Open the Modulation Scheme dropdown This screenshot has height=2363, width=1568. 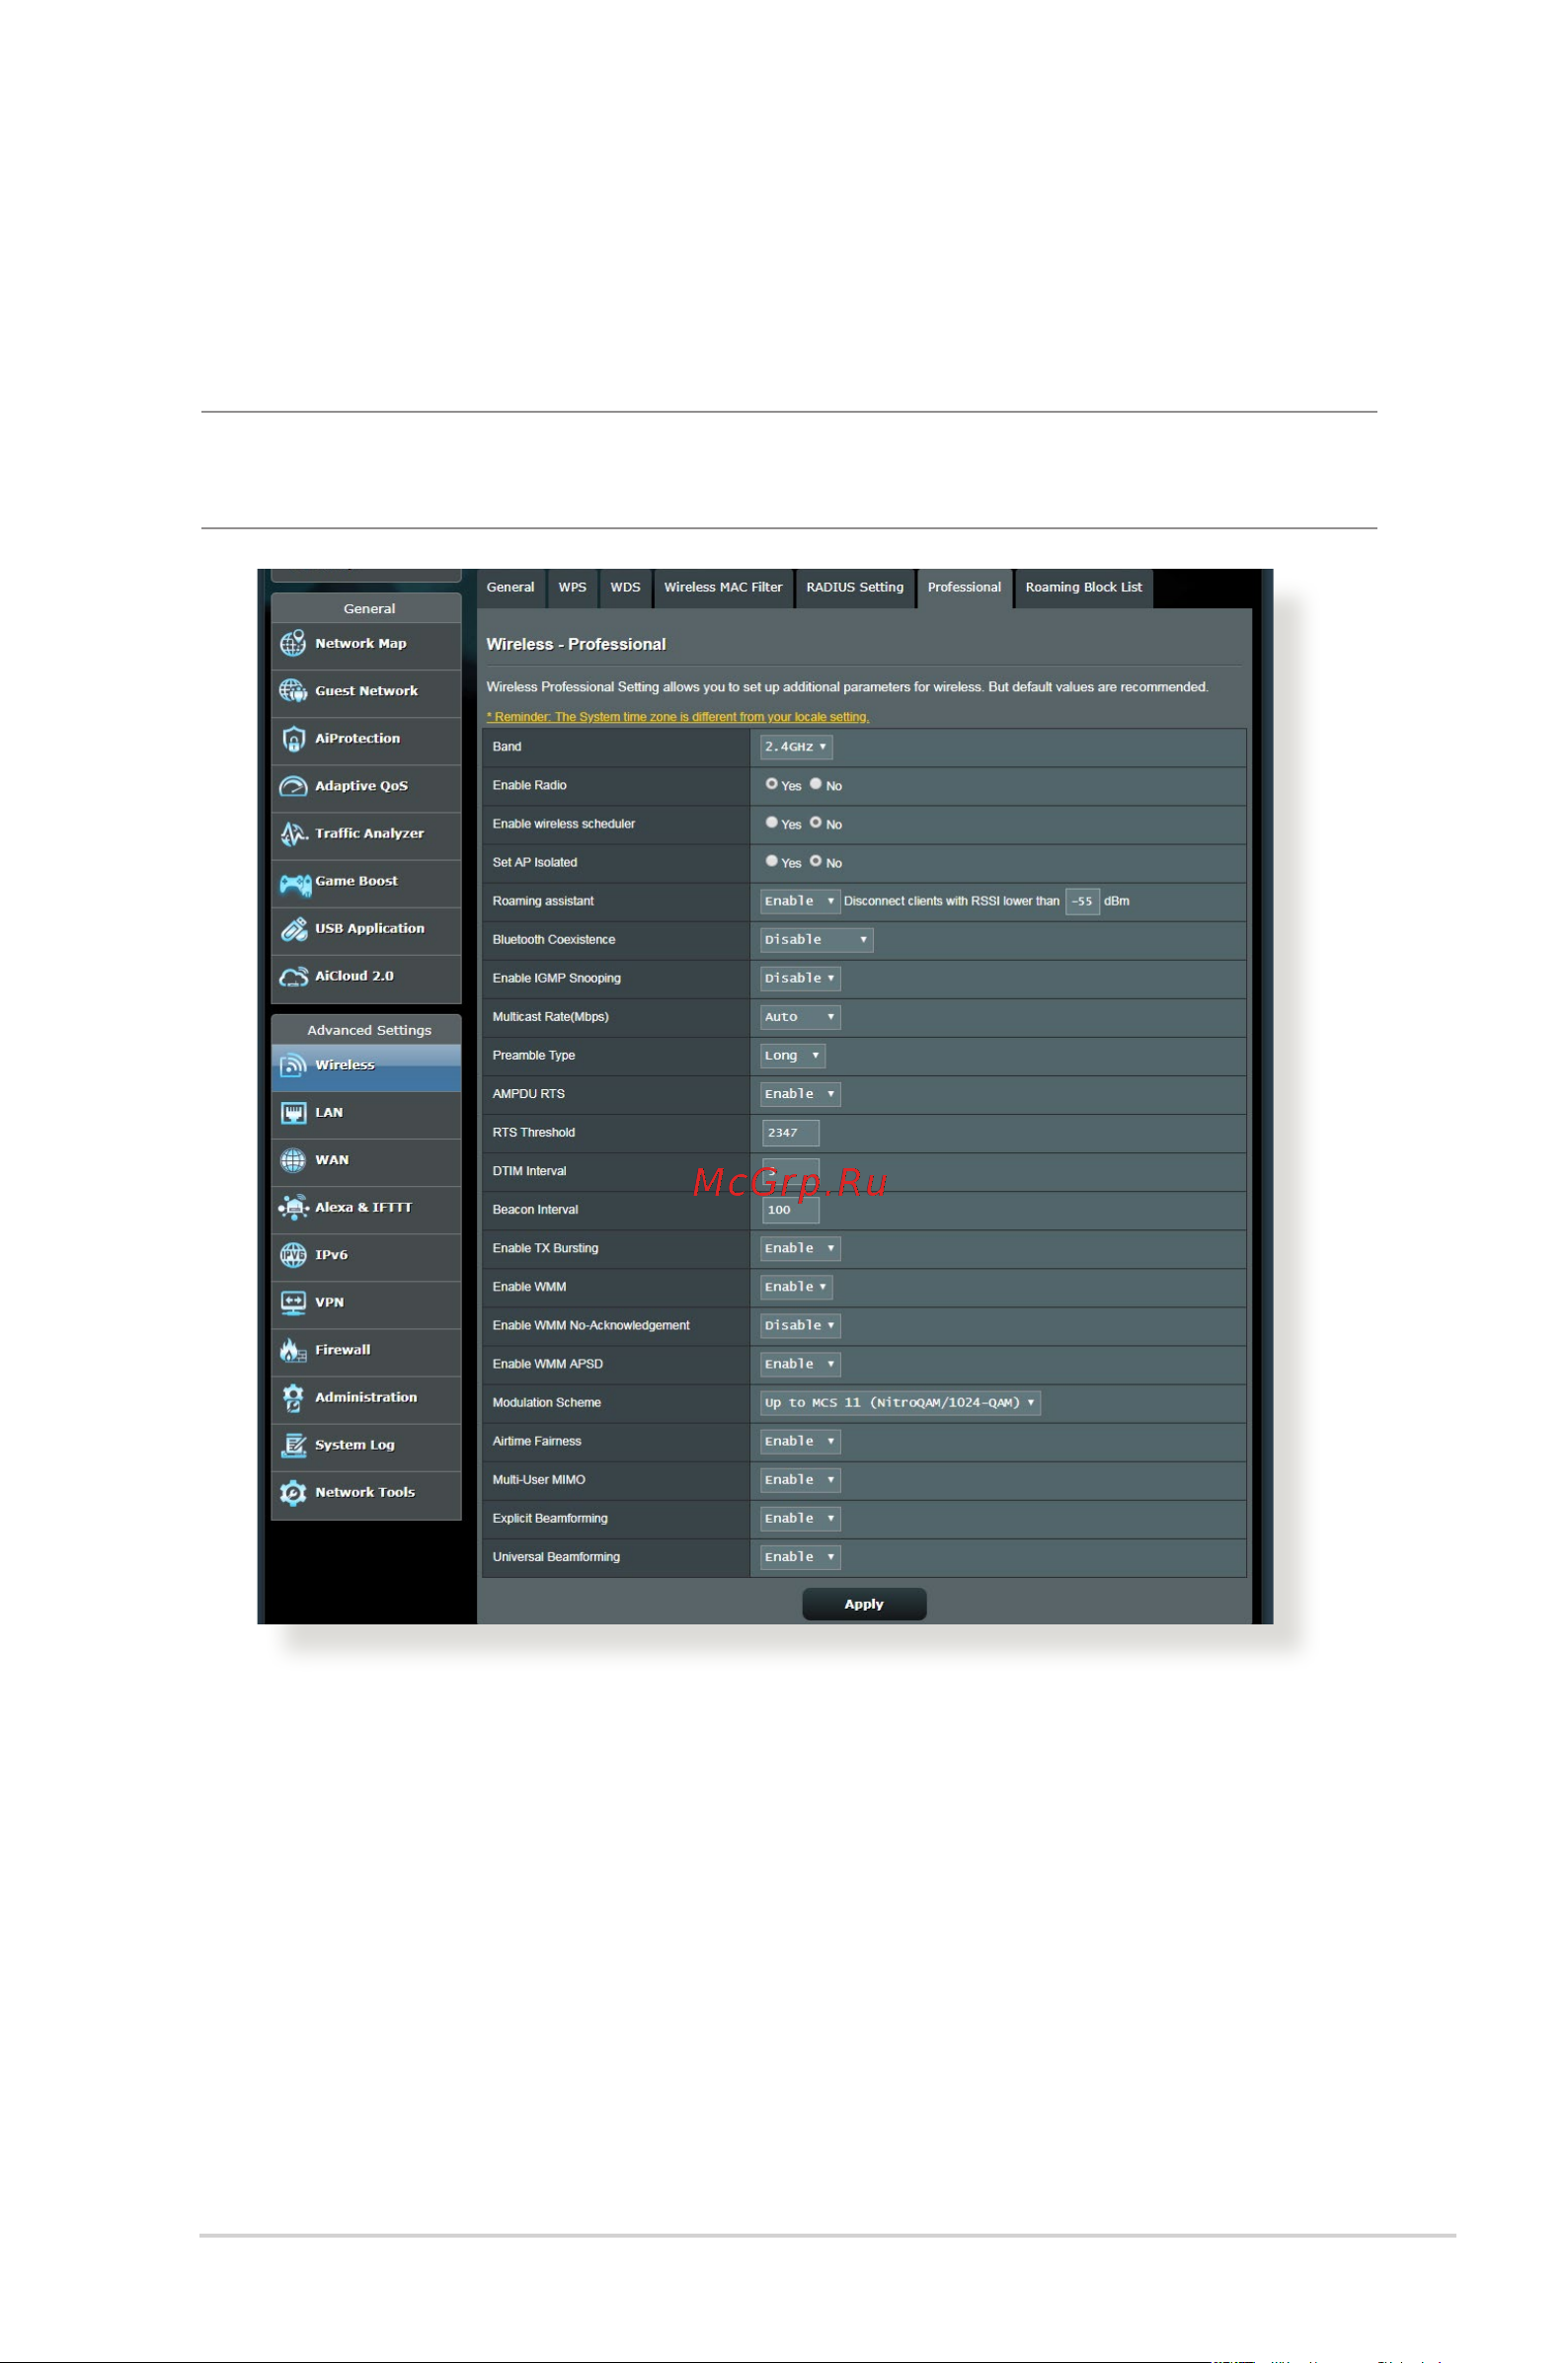(x=900, y=1403)
